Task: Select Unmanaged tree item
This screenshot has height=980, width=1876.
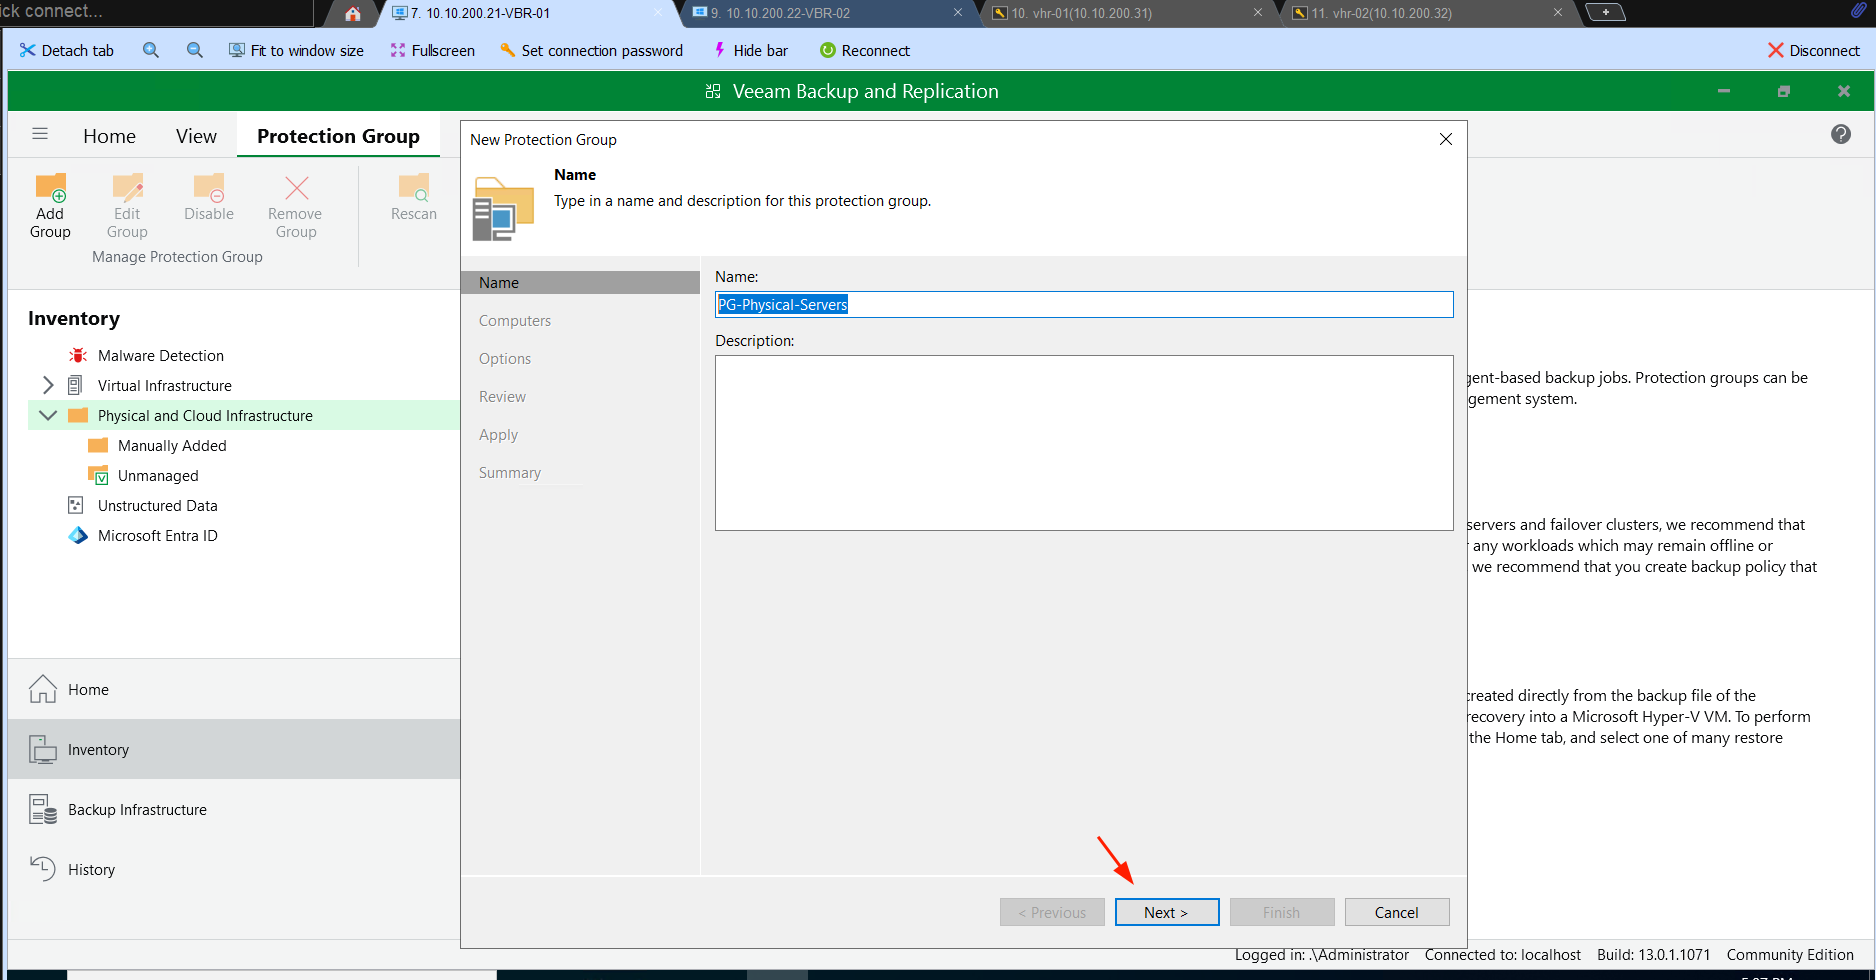Action: point(158,476)
